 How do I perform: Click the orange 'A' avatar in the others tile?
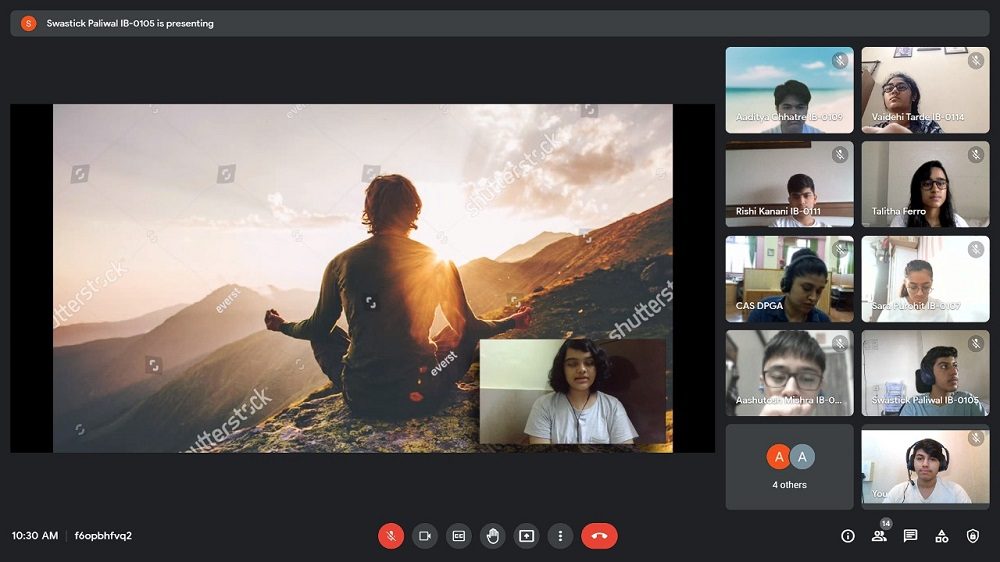tap(779, 457)
